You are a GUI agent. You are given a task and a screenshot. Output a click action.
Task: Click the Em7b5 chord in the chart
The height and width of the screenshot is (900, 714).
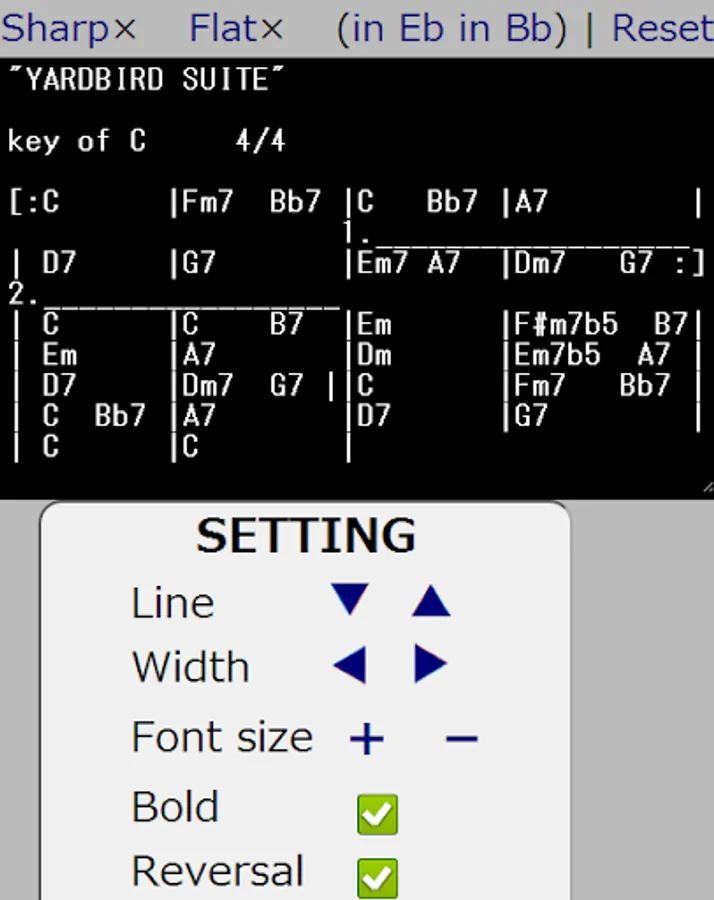click(x=557, y=355)
